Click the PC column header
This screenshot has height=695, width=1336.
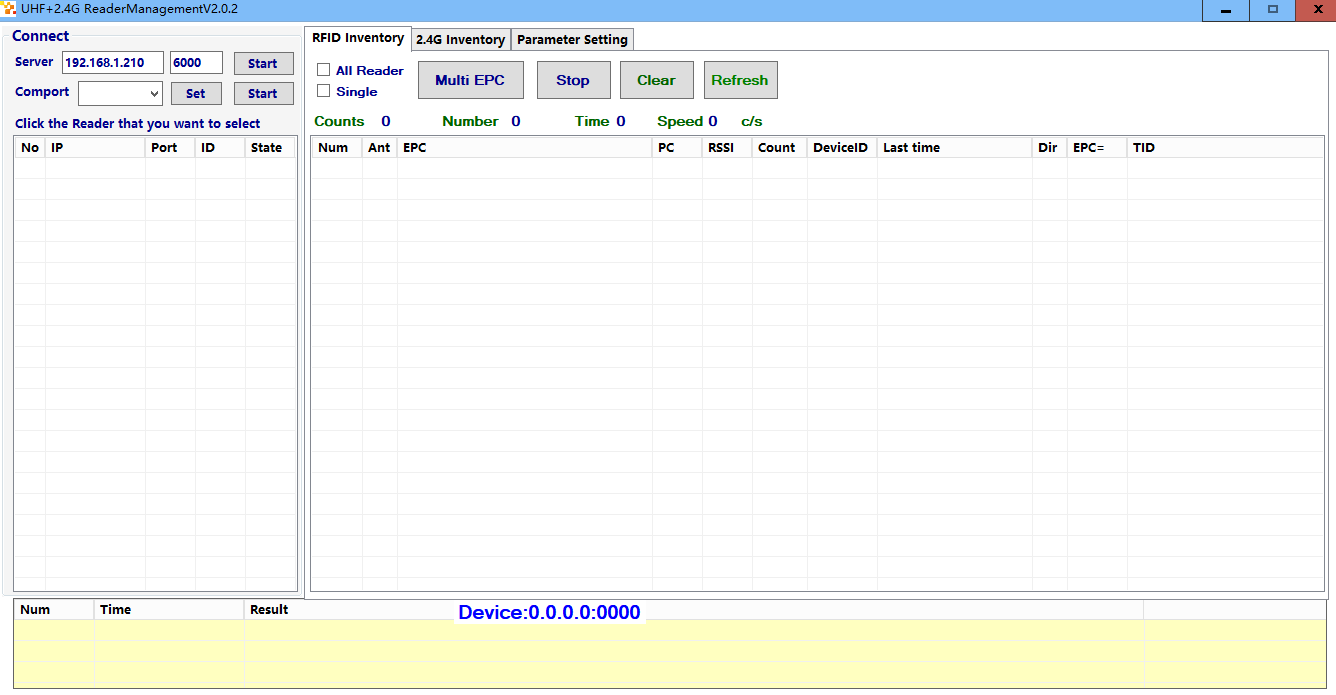click(677, 147)
